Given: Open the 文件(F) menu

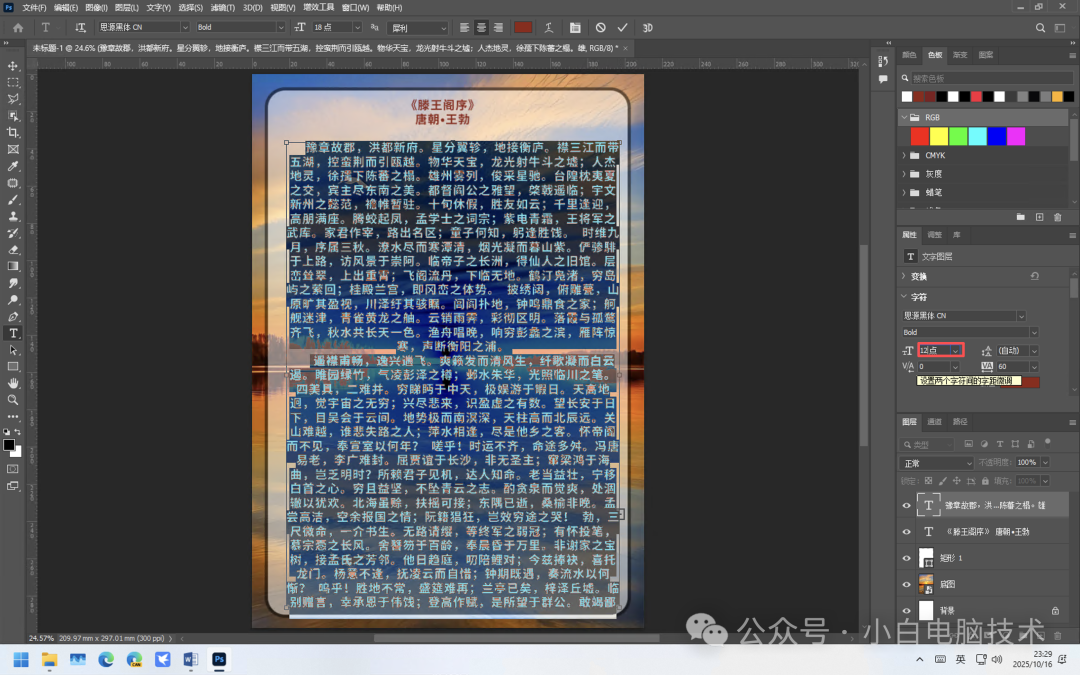Looking at the screenshot, I should point(34,8).
